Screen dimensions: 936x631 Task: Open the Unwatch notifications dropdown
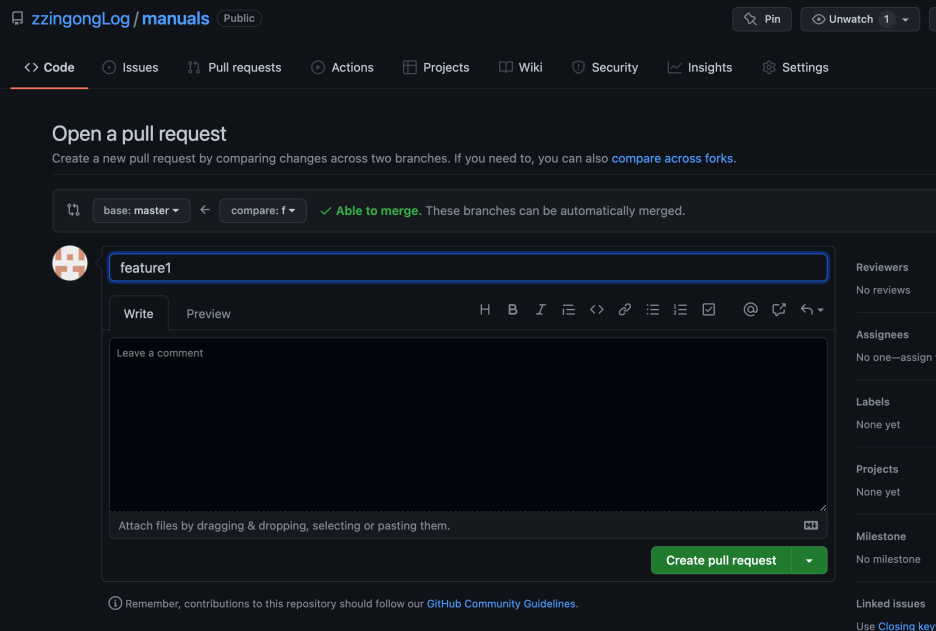pos(860,19)
